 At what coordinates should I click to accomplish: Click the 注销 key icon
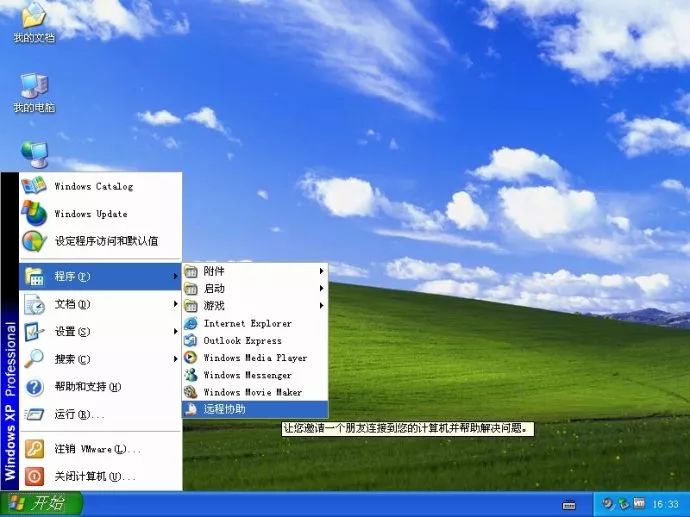34,449
